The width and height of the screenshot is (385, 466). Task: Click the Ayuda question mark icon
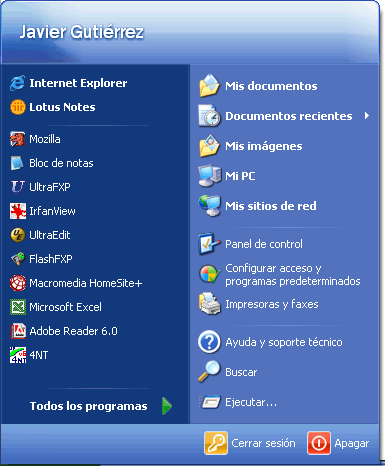pos(209,342)
